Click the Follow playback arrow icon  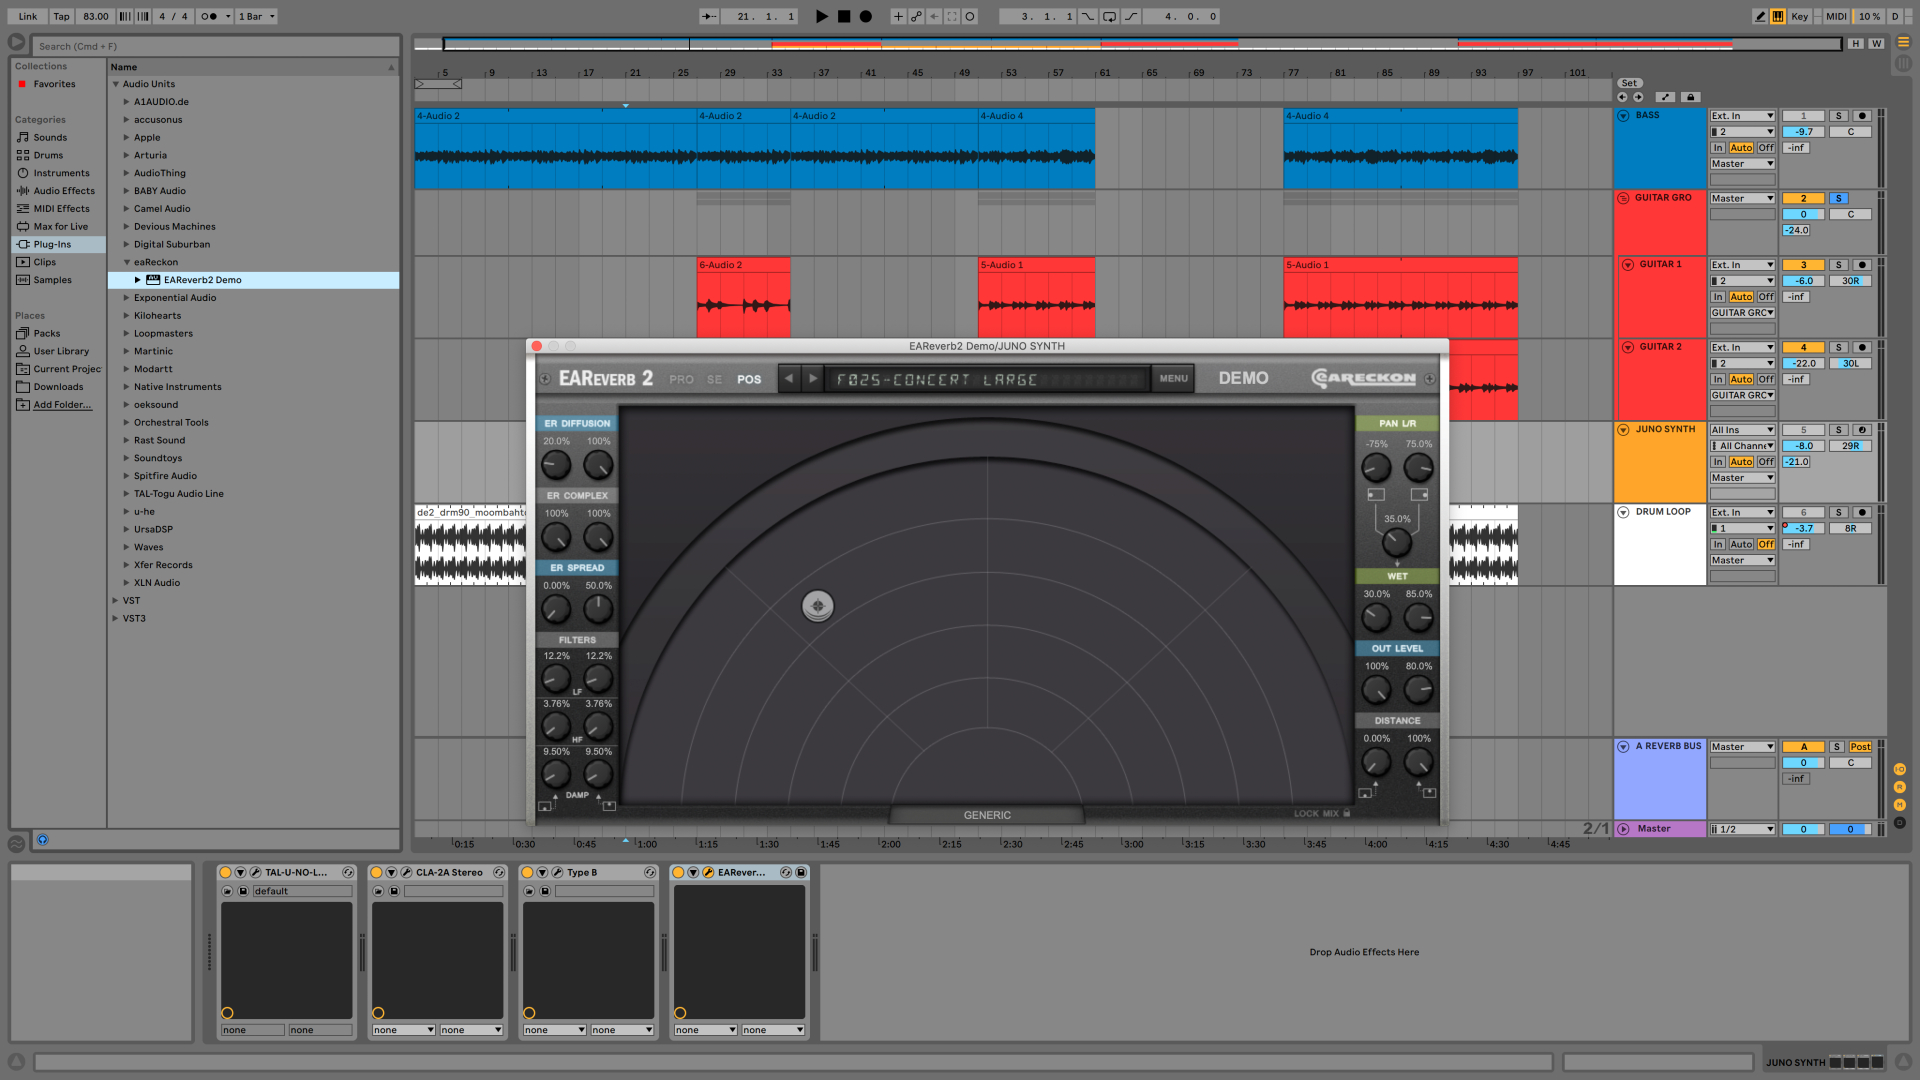708,16
